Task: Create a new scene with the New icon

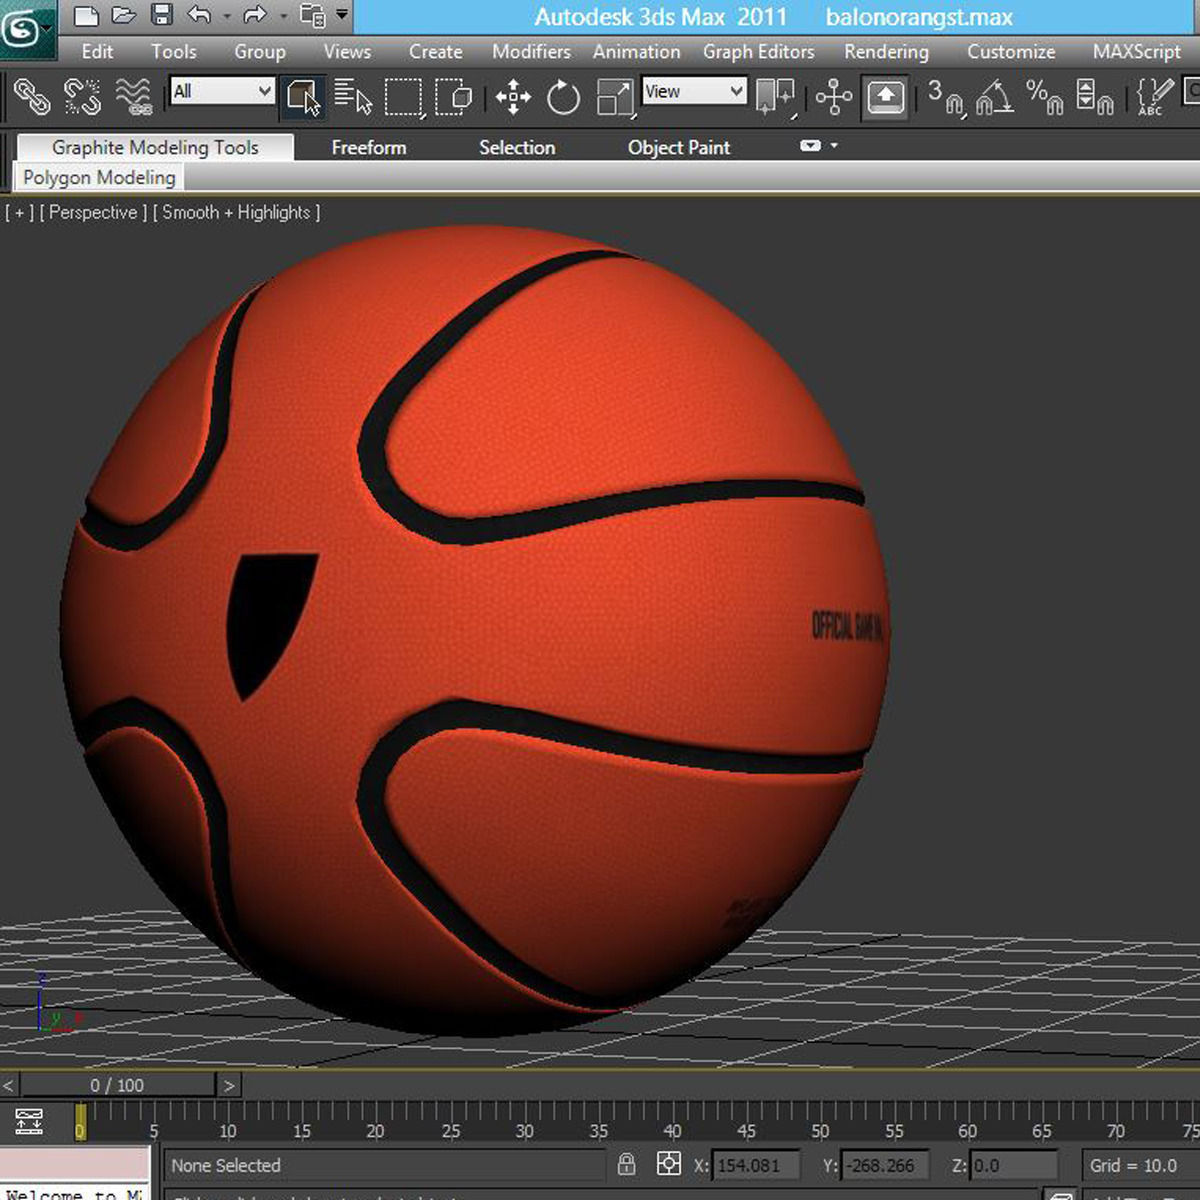Action: point(87,16)
